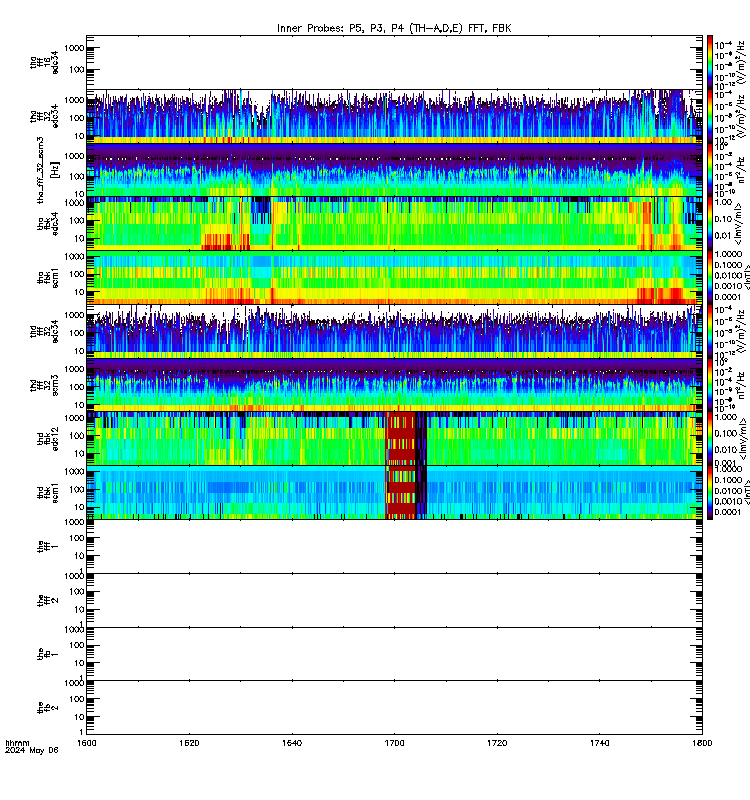The height and width of the screenshot is (800, 750).
Task: Click the 1620 time axis label
Action: 189,743
